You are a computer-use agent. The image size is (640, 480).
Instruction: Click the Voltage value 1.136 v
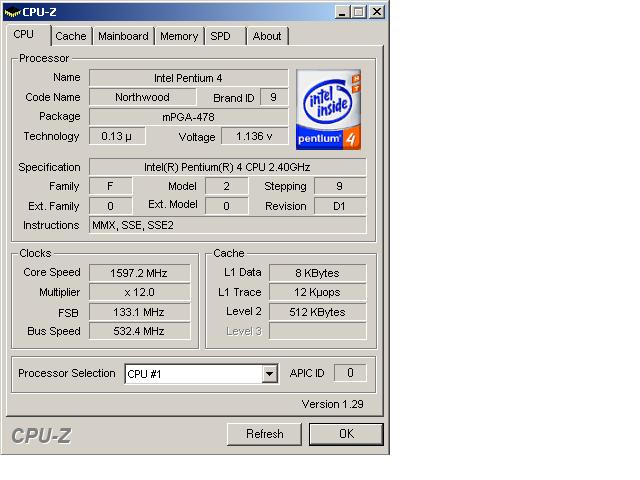(x=254, y=136)
